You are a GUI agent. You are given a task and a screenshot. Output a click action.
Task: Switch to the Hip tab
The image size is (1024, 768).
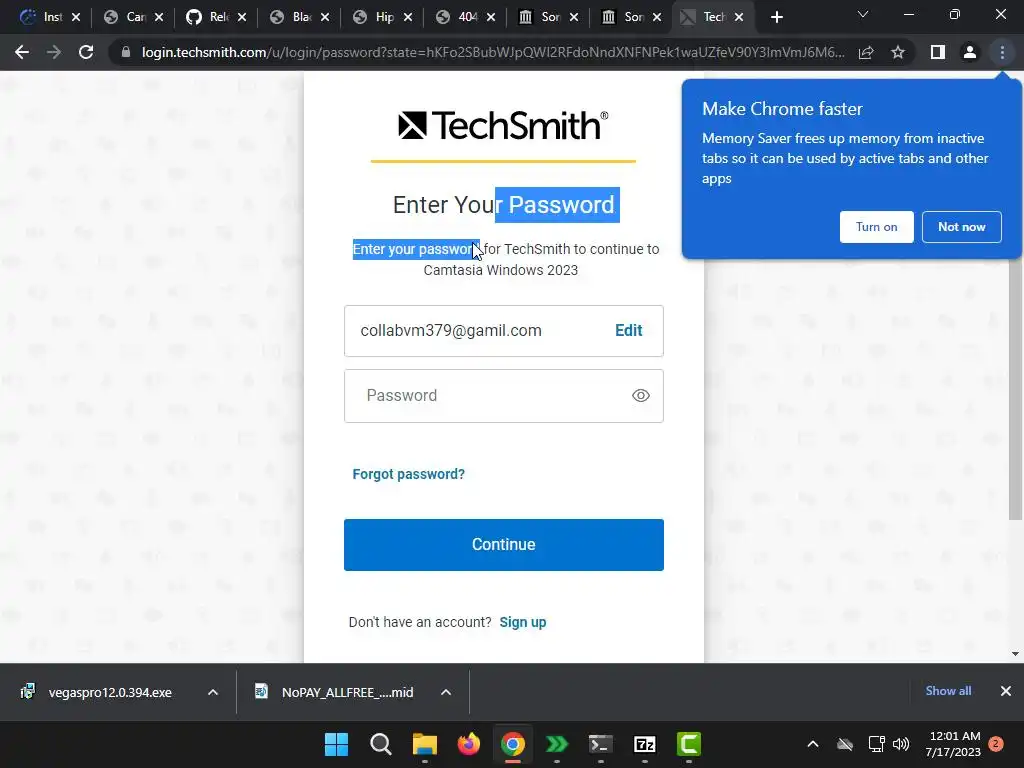click(x=375, y=17)
